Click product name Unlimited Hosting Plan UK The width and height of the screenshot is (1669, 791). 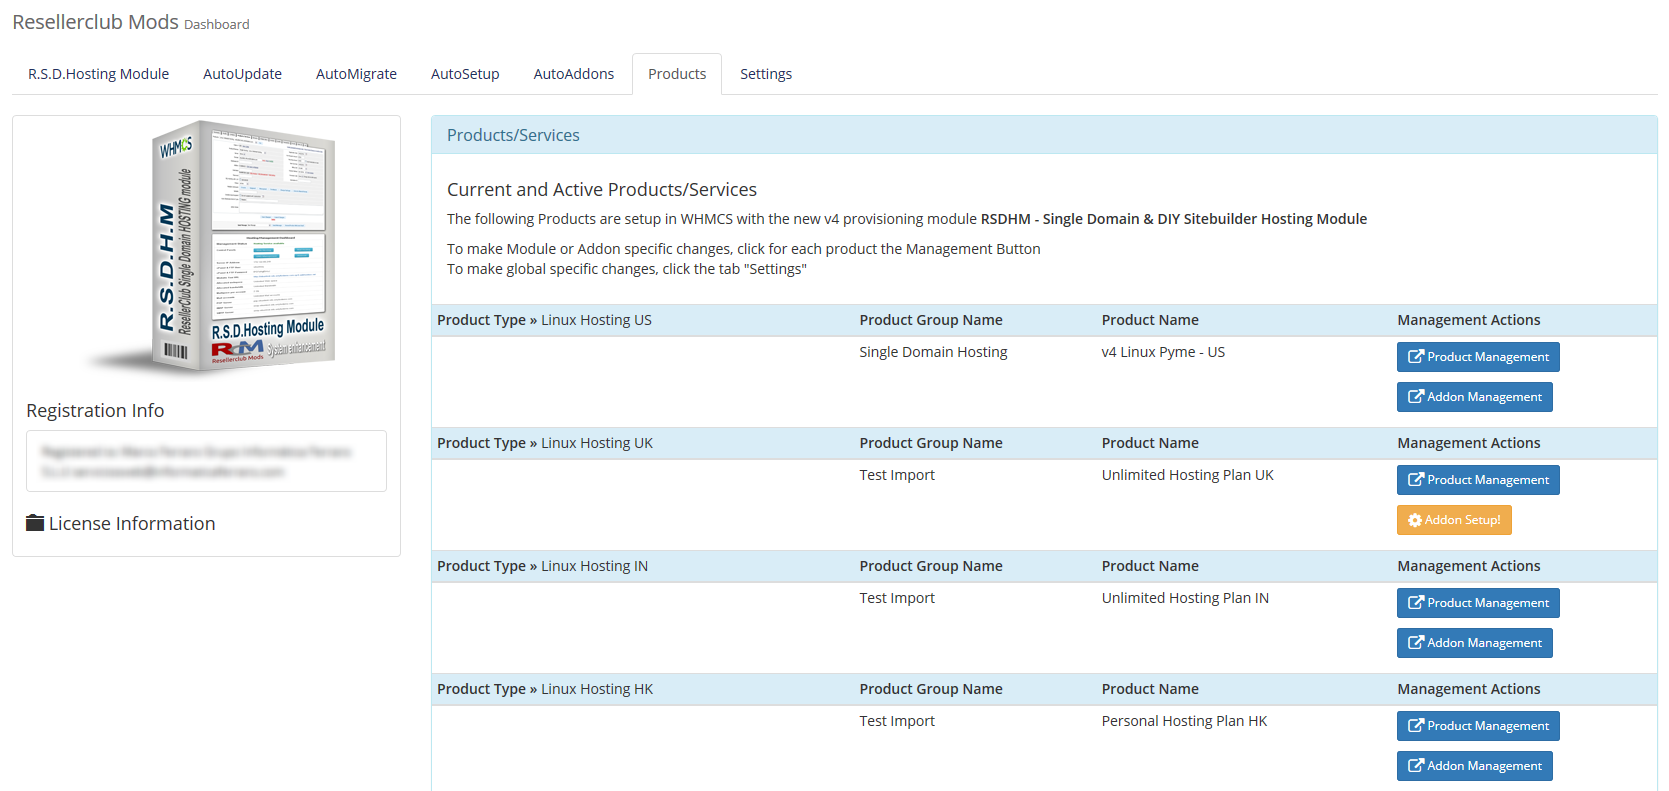[1188, 475]
